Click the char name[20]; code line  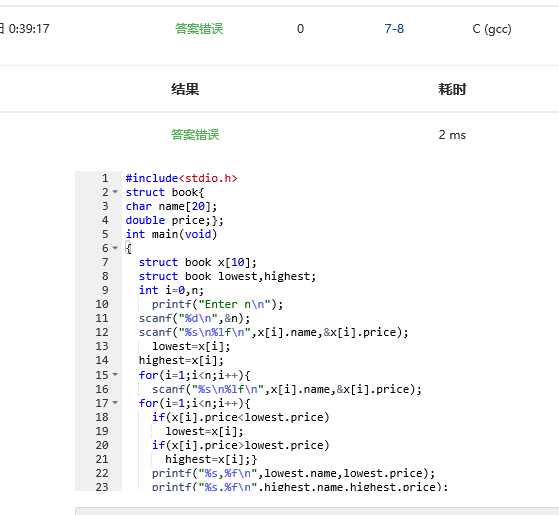(x=171, y=206)
